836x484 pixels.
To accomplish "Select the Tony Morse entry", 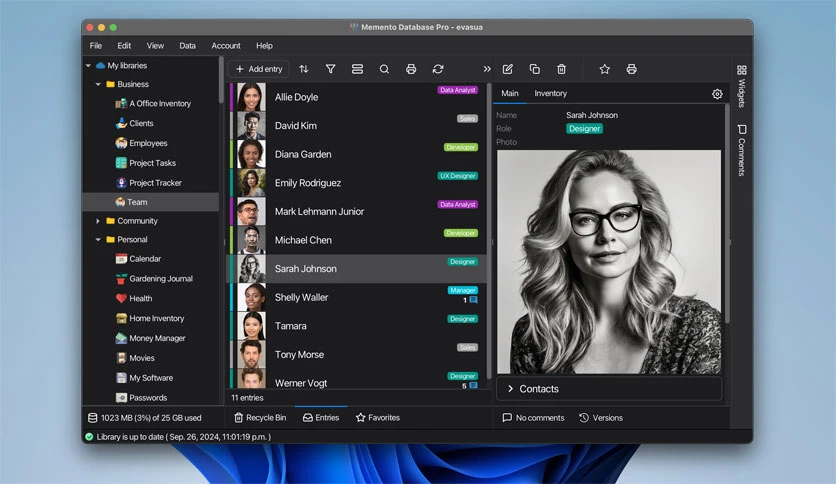I will tap(357, 354).
